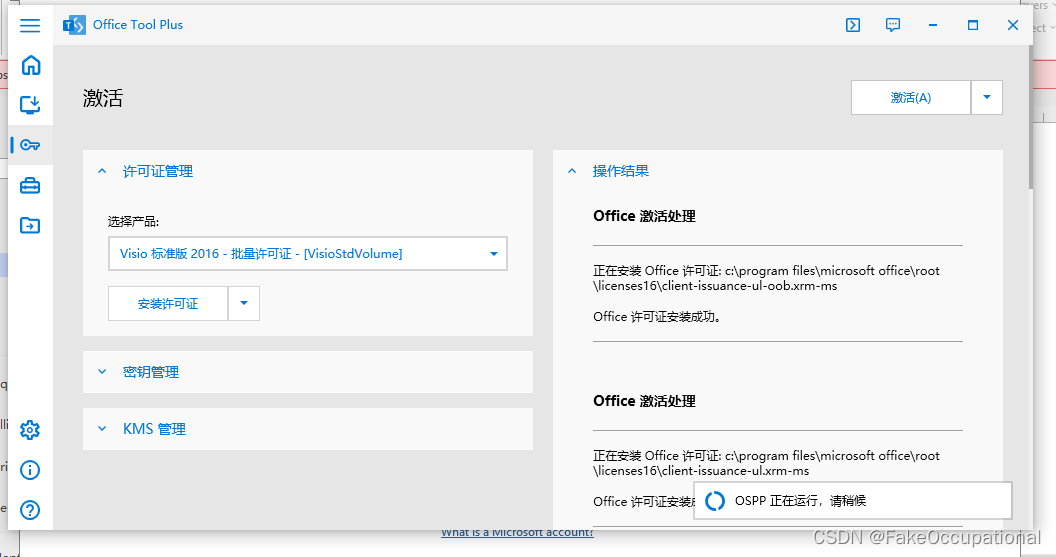Open the Toolbox briefcase icon
This screenshot has width=1056, height=557.
click(x=30, y=185)
